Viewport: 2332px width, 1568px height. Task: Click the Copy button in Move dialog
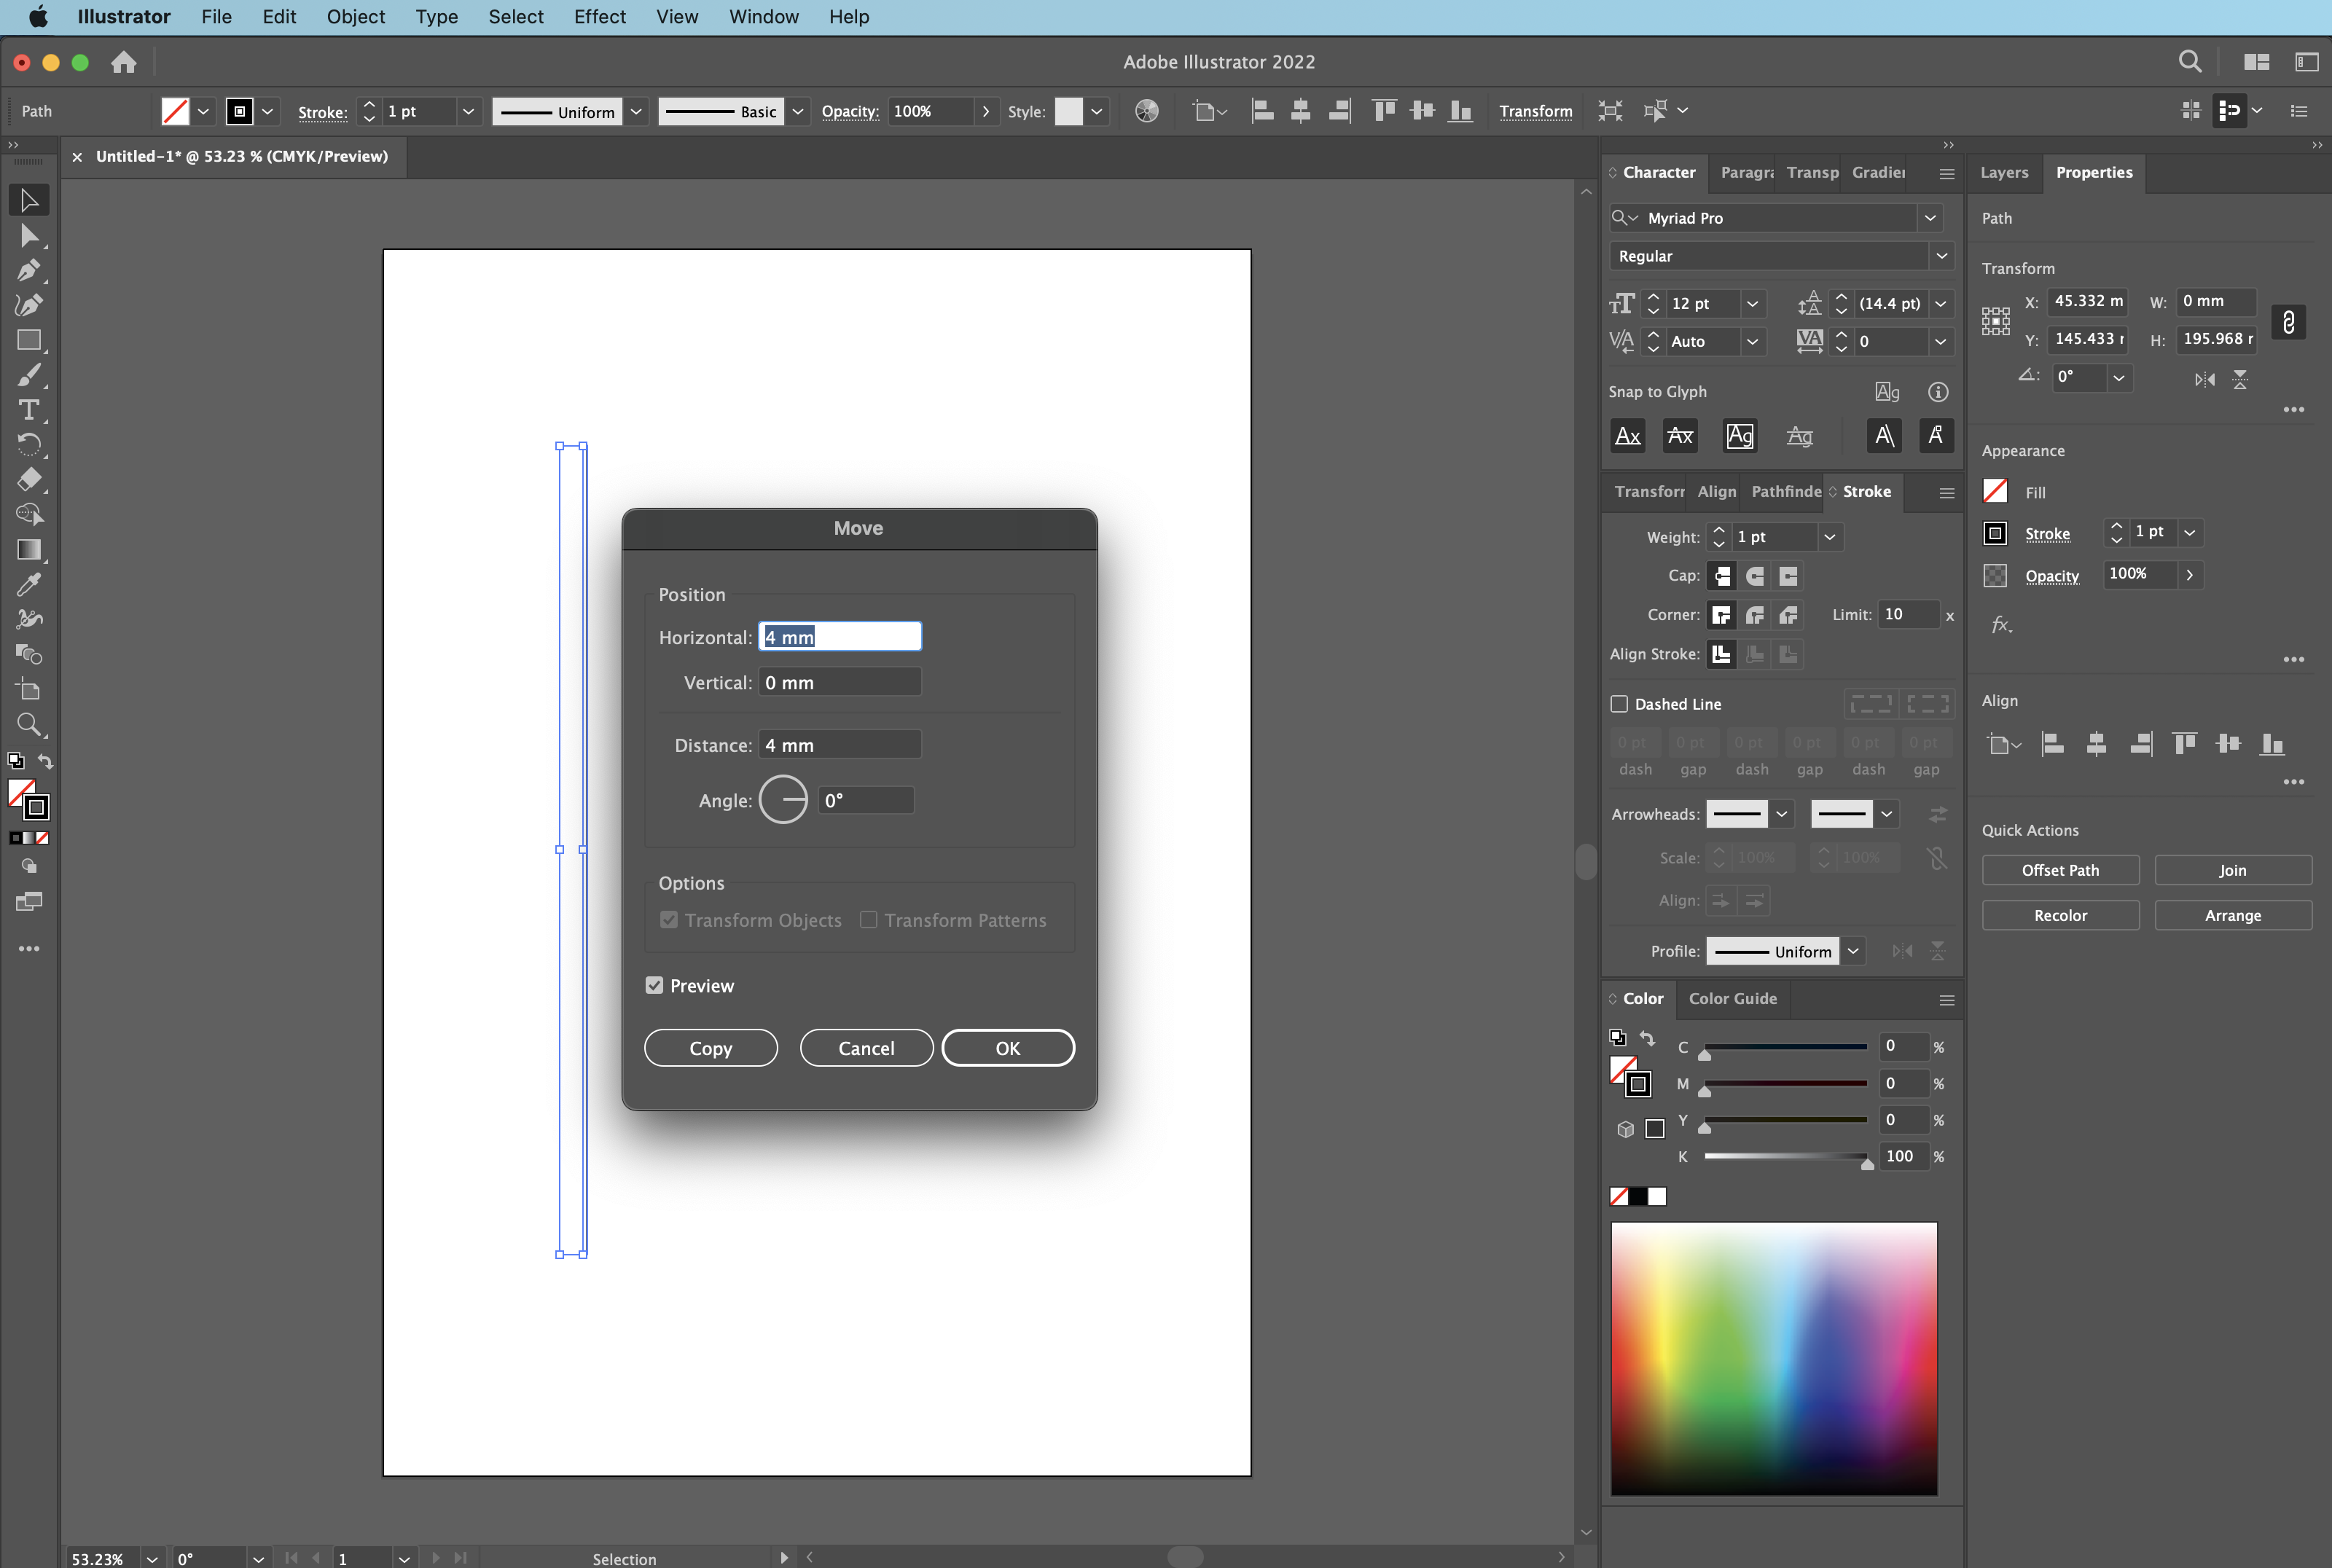point(710,1048)
